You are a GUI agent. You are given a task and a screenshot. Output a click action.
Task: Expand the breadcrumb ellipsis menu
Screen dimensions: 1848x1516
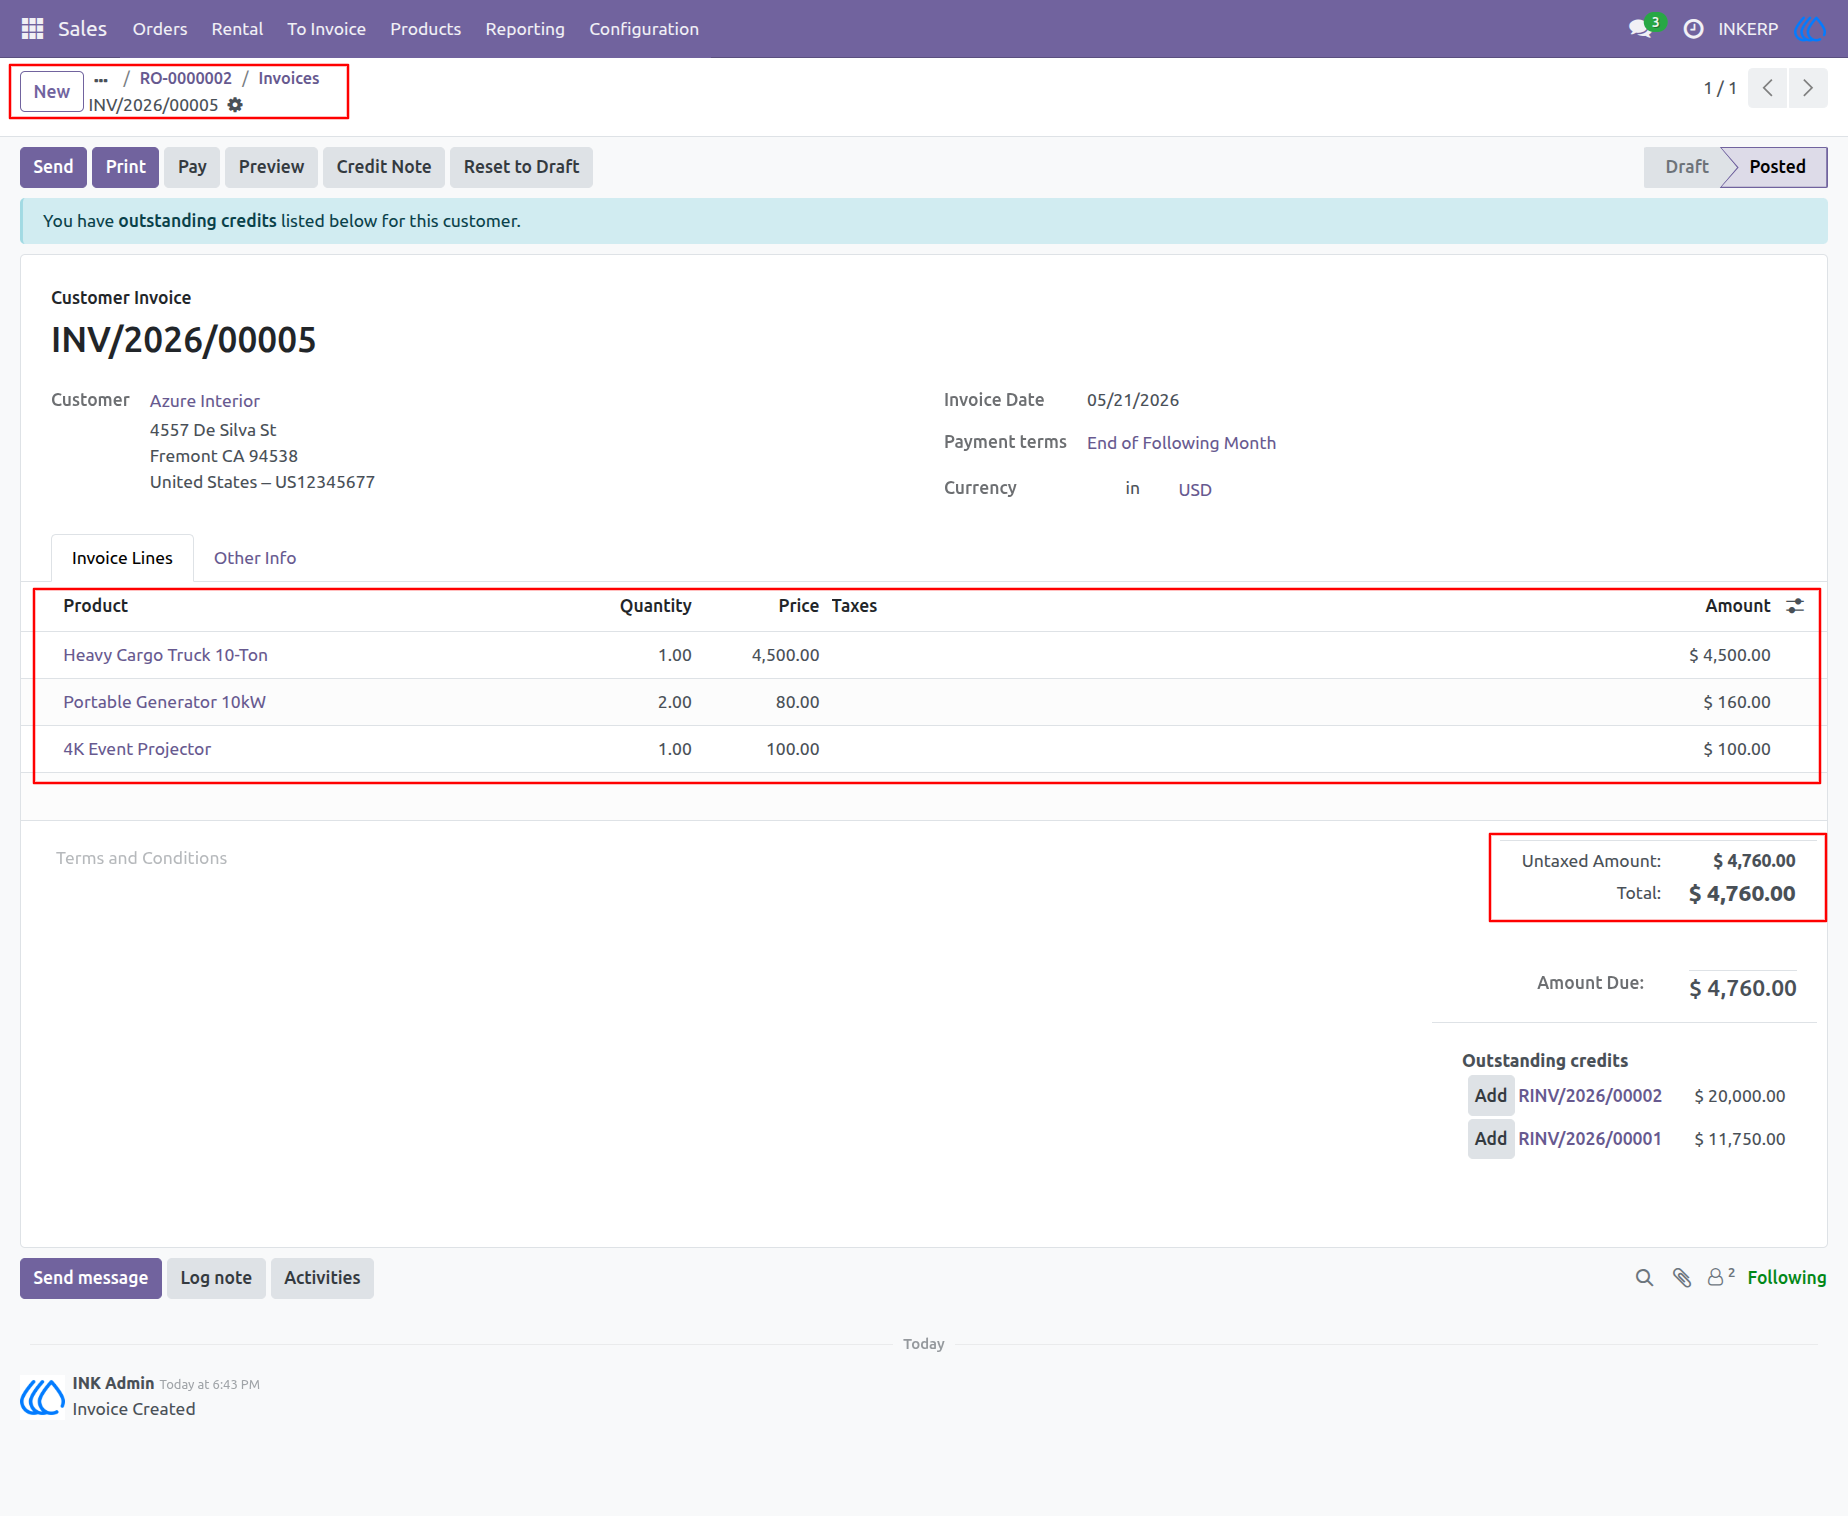tap(101, 79)
